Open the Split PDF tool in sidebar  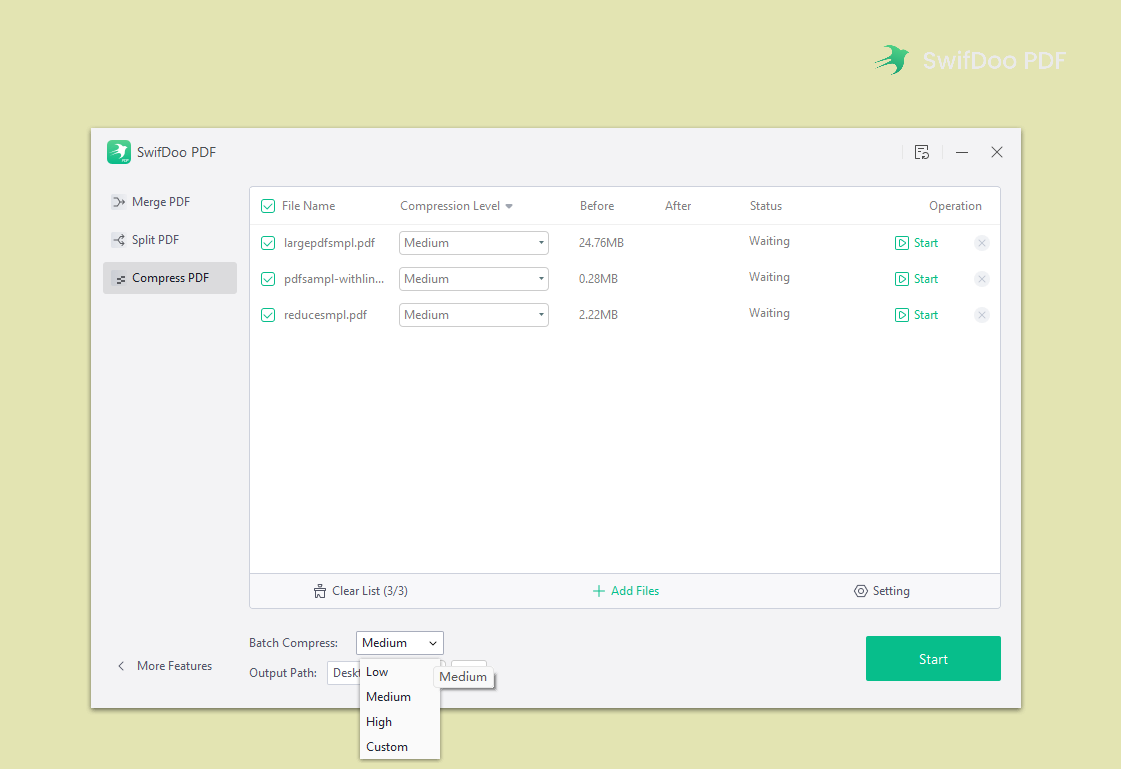(x=145, y=239)
